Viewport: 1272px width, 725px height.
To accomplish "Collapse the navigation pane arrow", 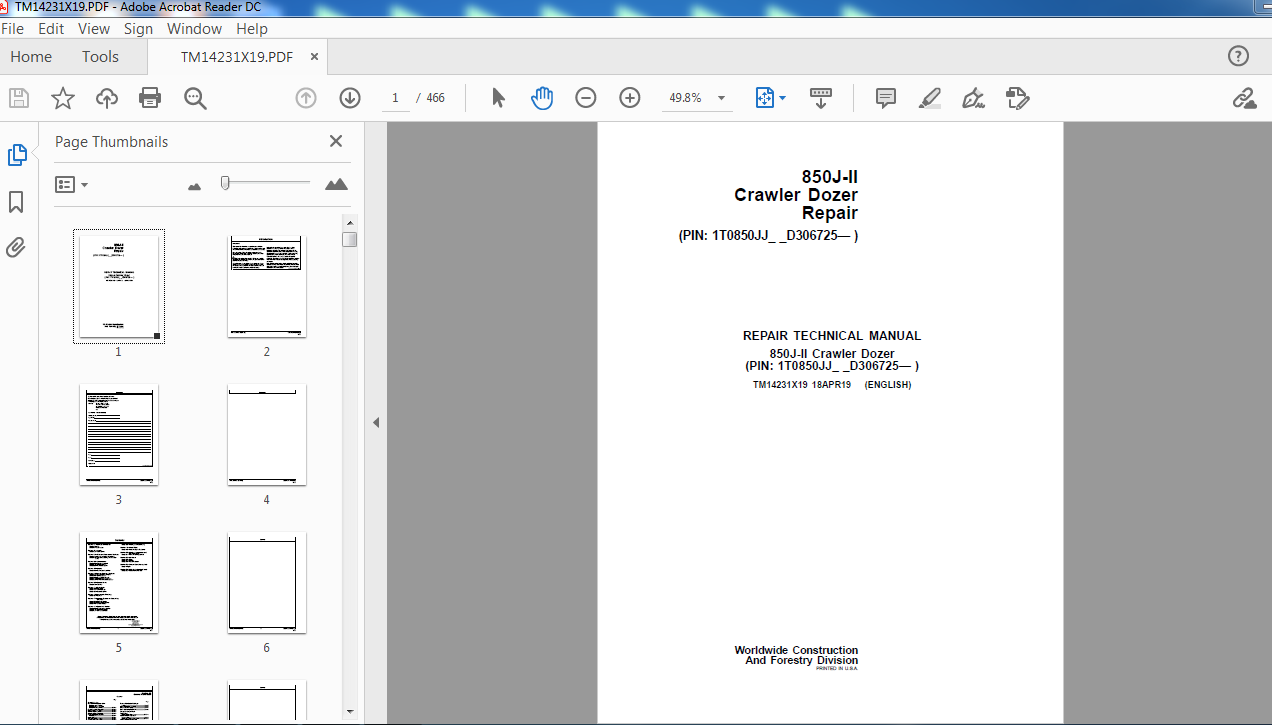I will [x=376, y=423].
